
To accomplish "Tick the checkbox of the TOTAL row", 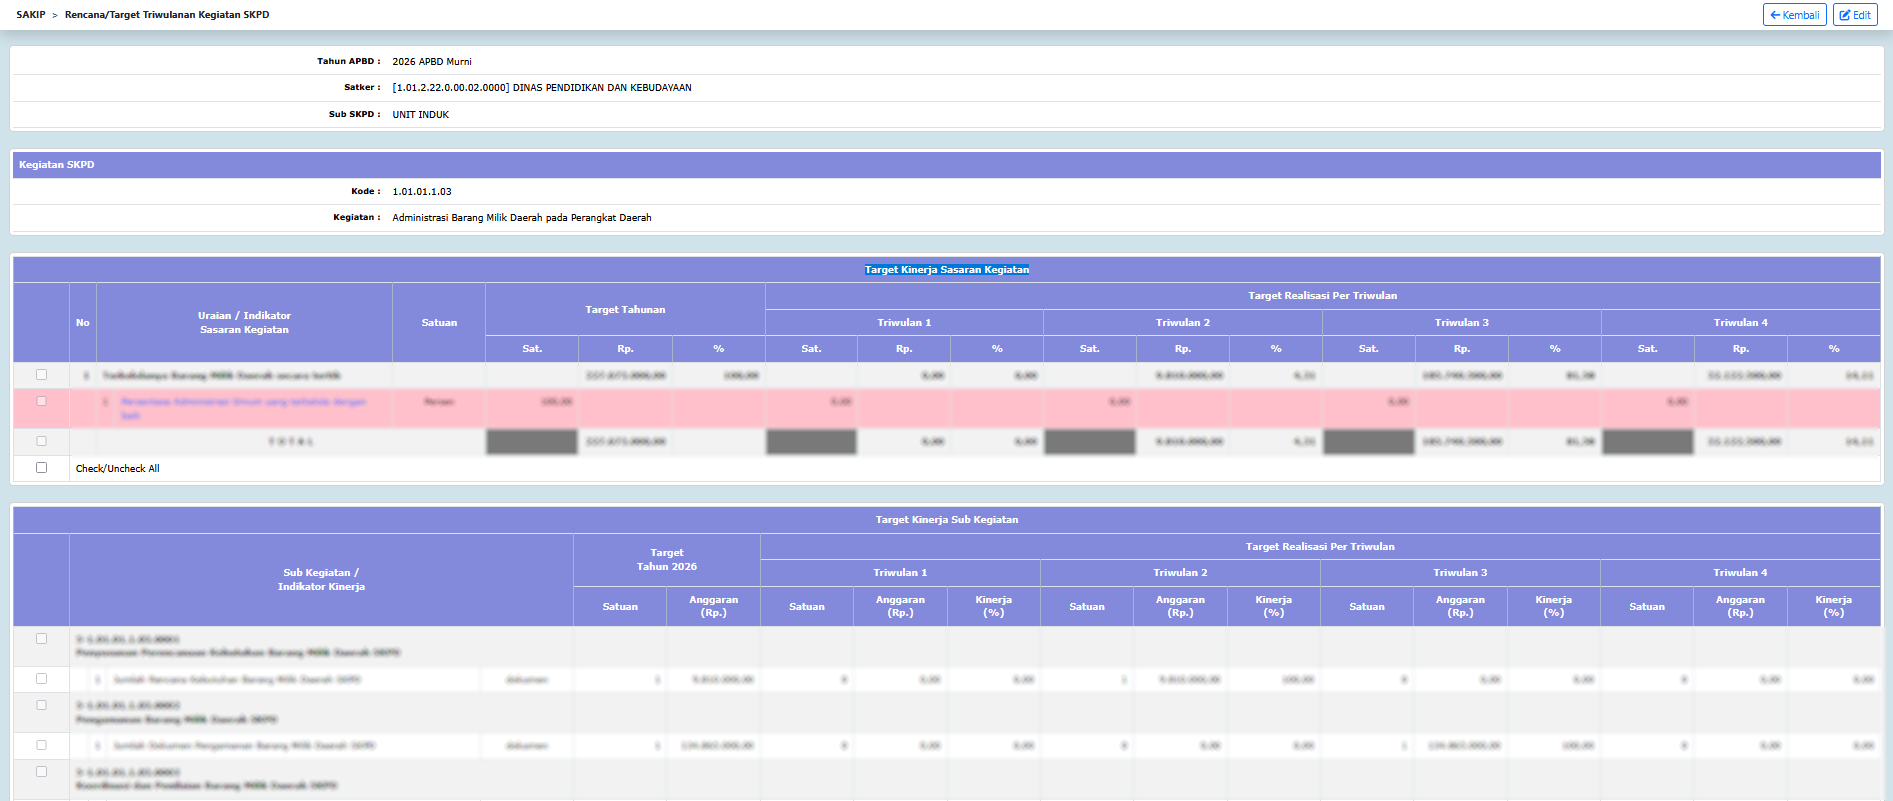I will click(41, 441).
